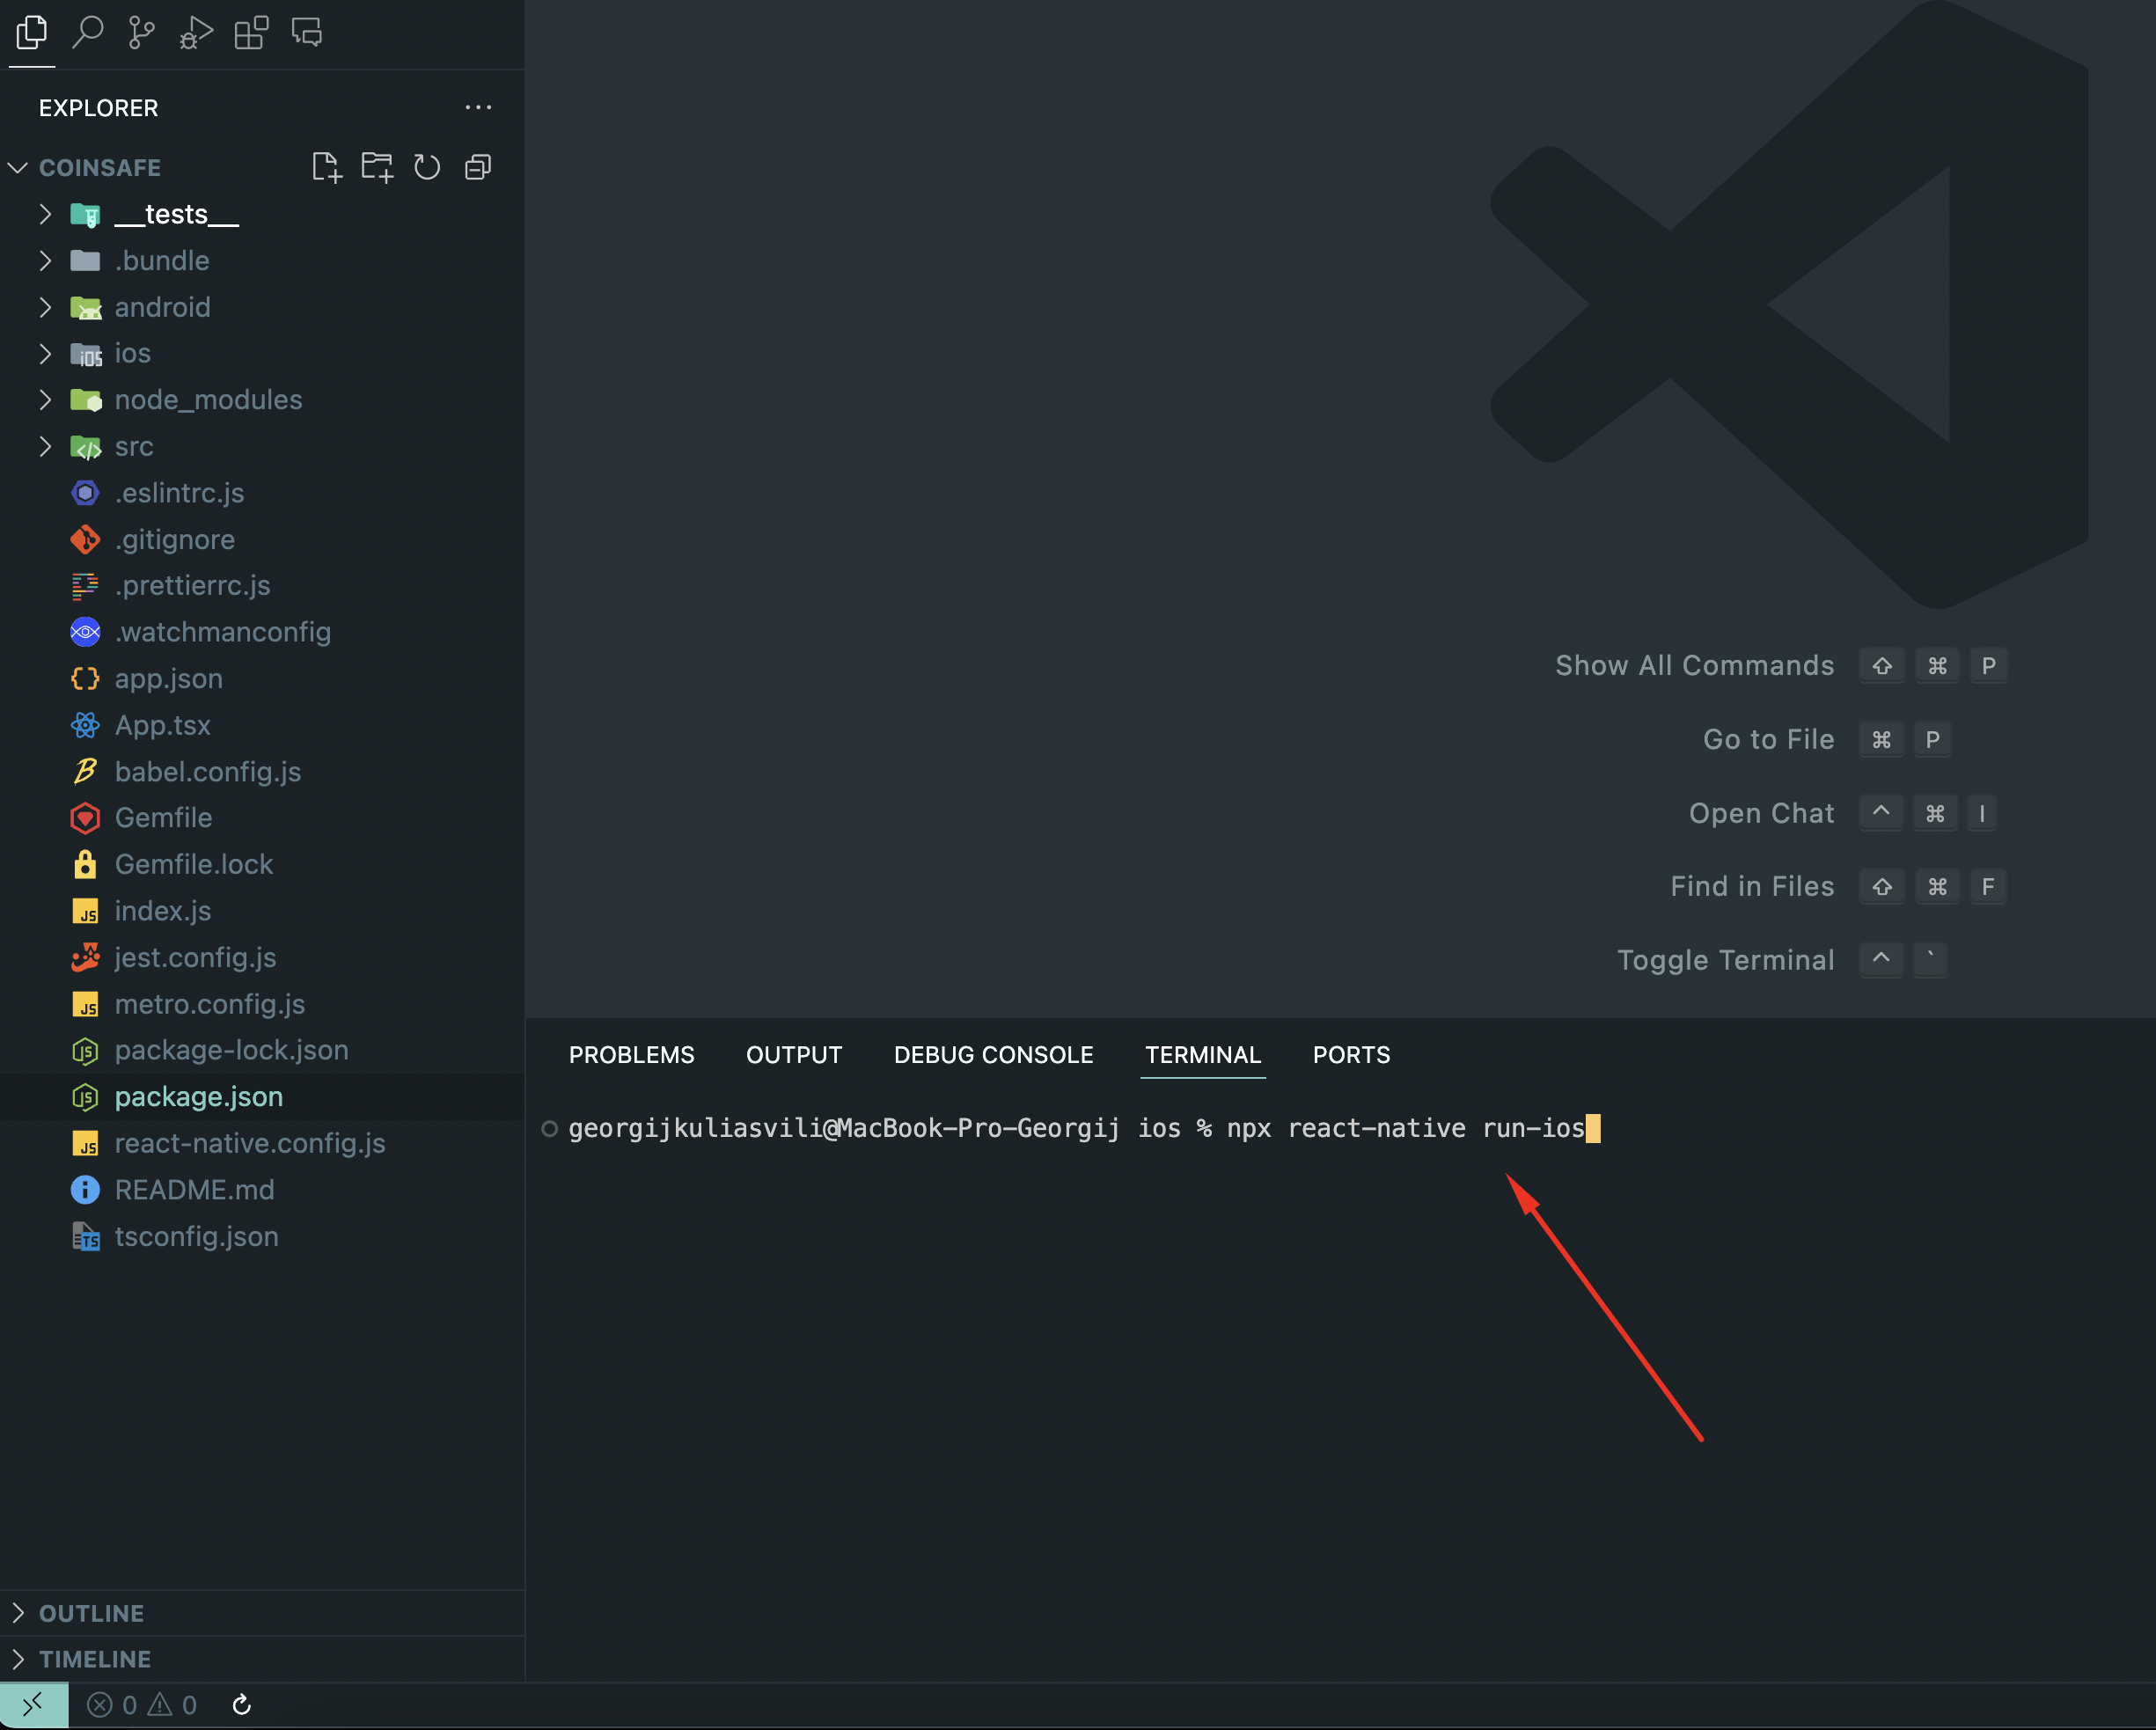Screen dimensions: 2156x1730
Task: Open Gemfile.lock file
Action: coord(262,865)
